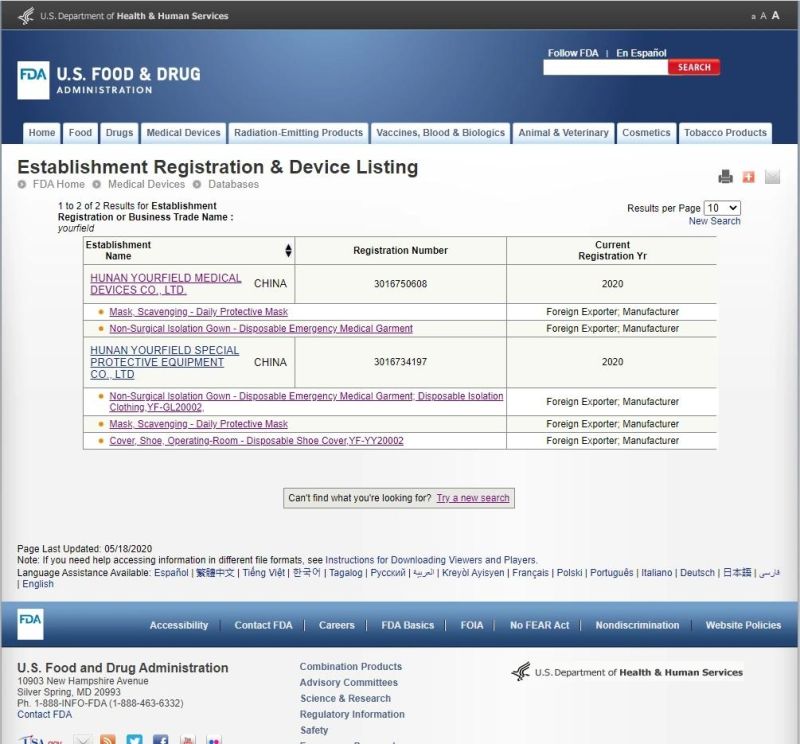The width and height of the screenshot is (800, 744).
Task: Open the Home tab
Action: coord(42,133)
